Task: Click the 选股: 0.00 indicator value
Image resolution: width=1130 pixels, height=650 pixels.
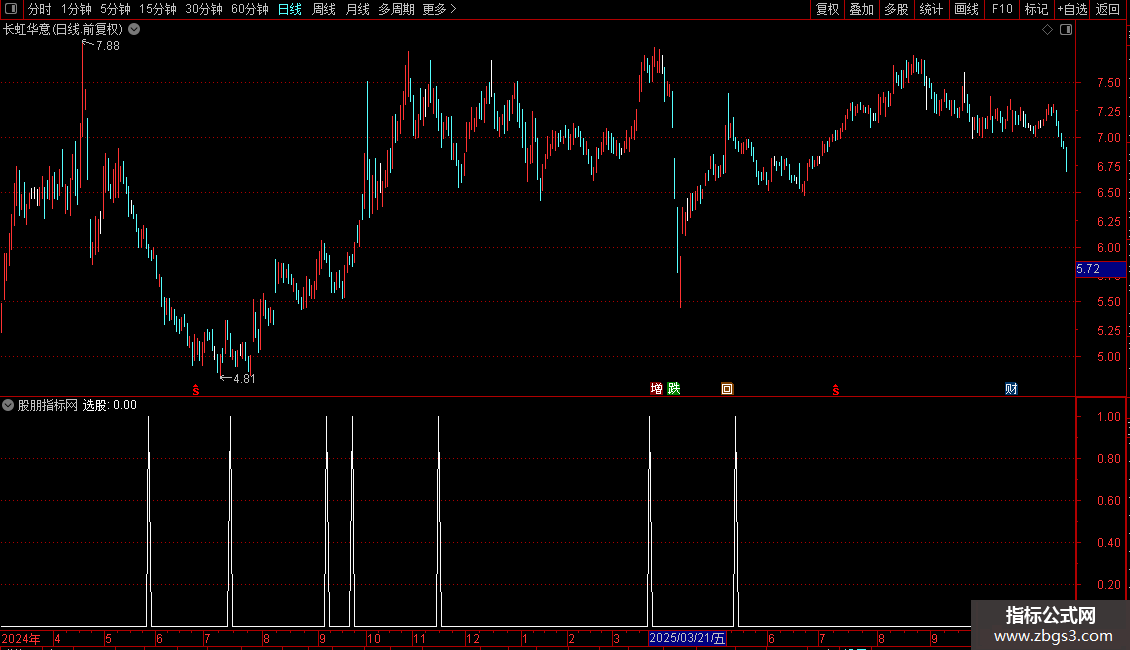Action: [x=110, y=405]
